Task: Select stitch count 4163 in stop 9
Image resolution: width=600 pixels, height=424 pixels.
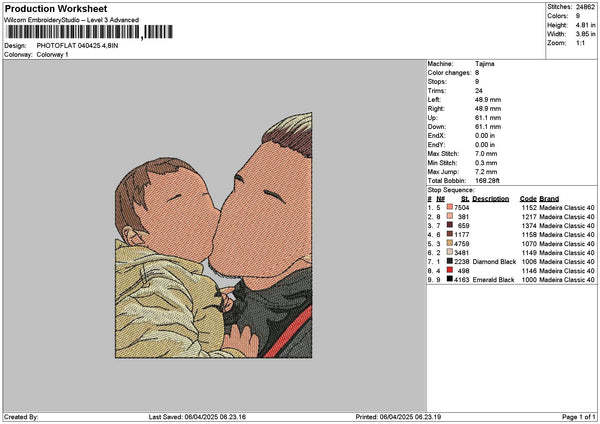Action: [461, 280]
